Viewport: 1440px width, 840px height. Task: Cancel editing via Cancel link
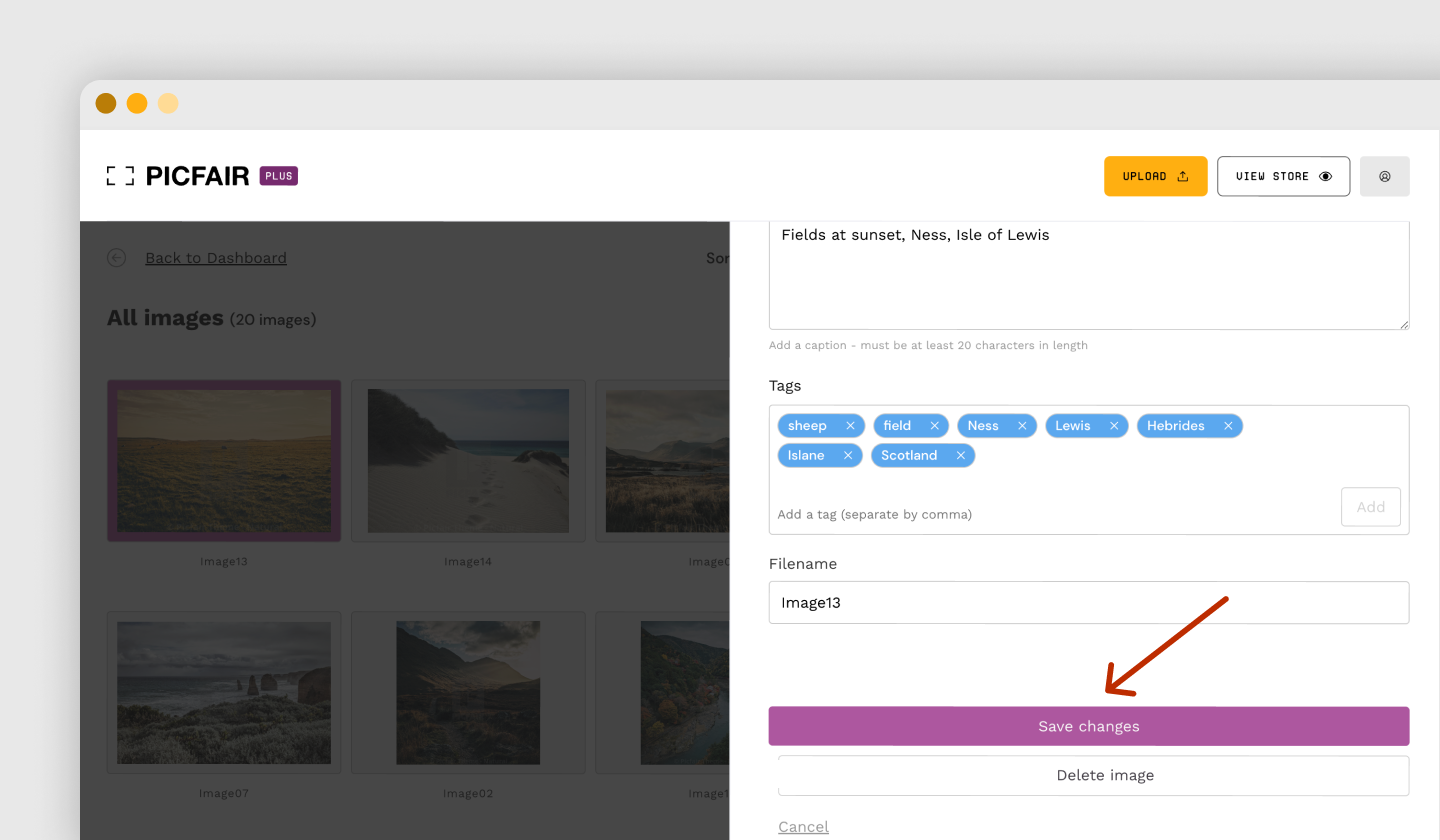(x=803, y=827)
